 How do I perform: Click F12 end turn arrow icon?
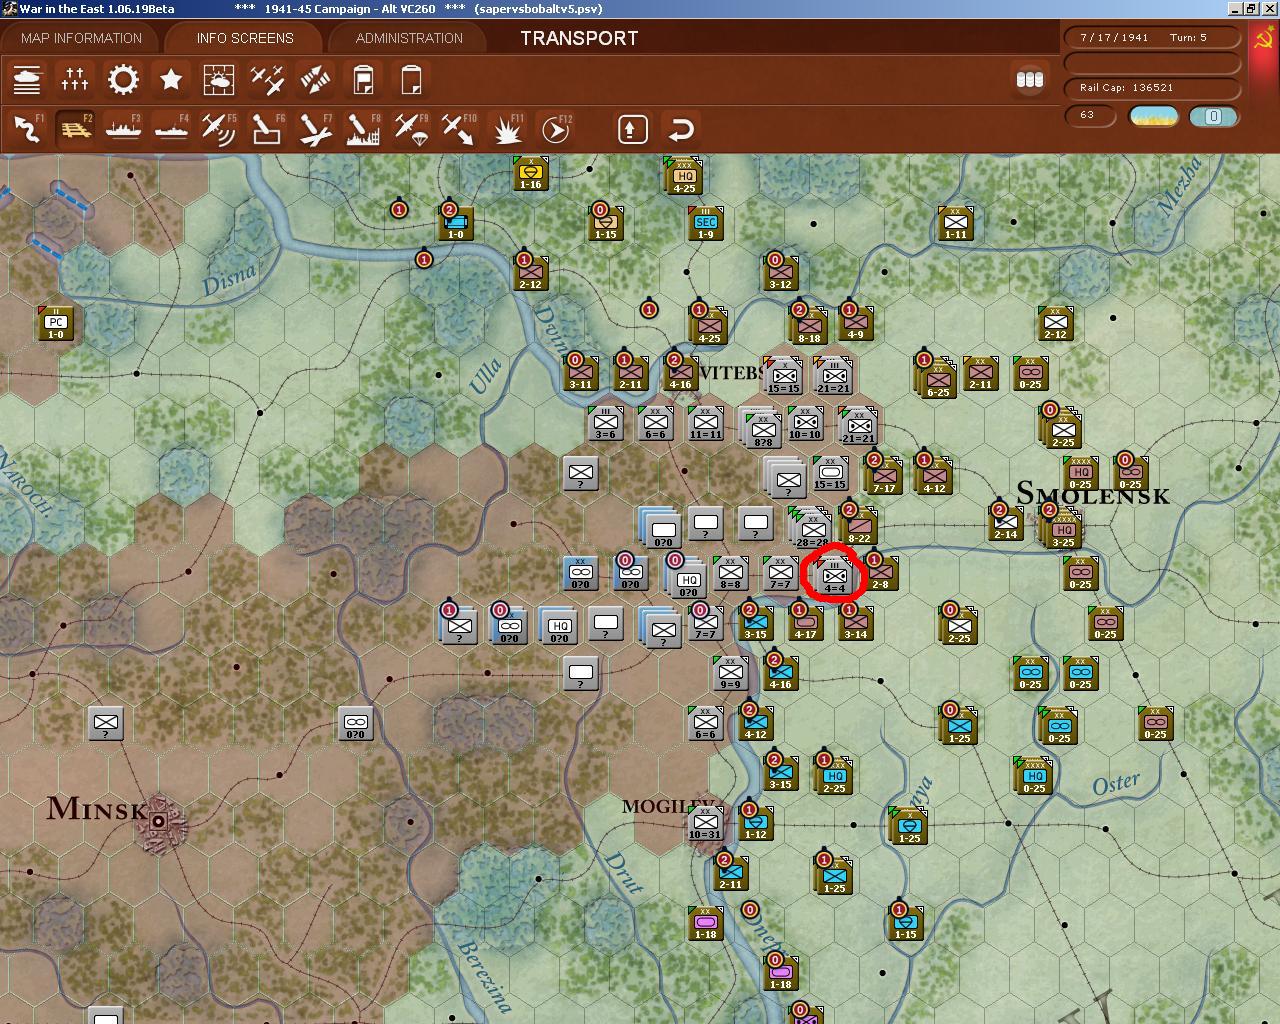(555, 129)
